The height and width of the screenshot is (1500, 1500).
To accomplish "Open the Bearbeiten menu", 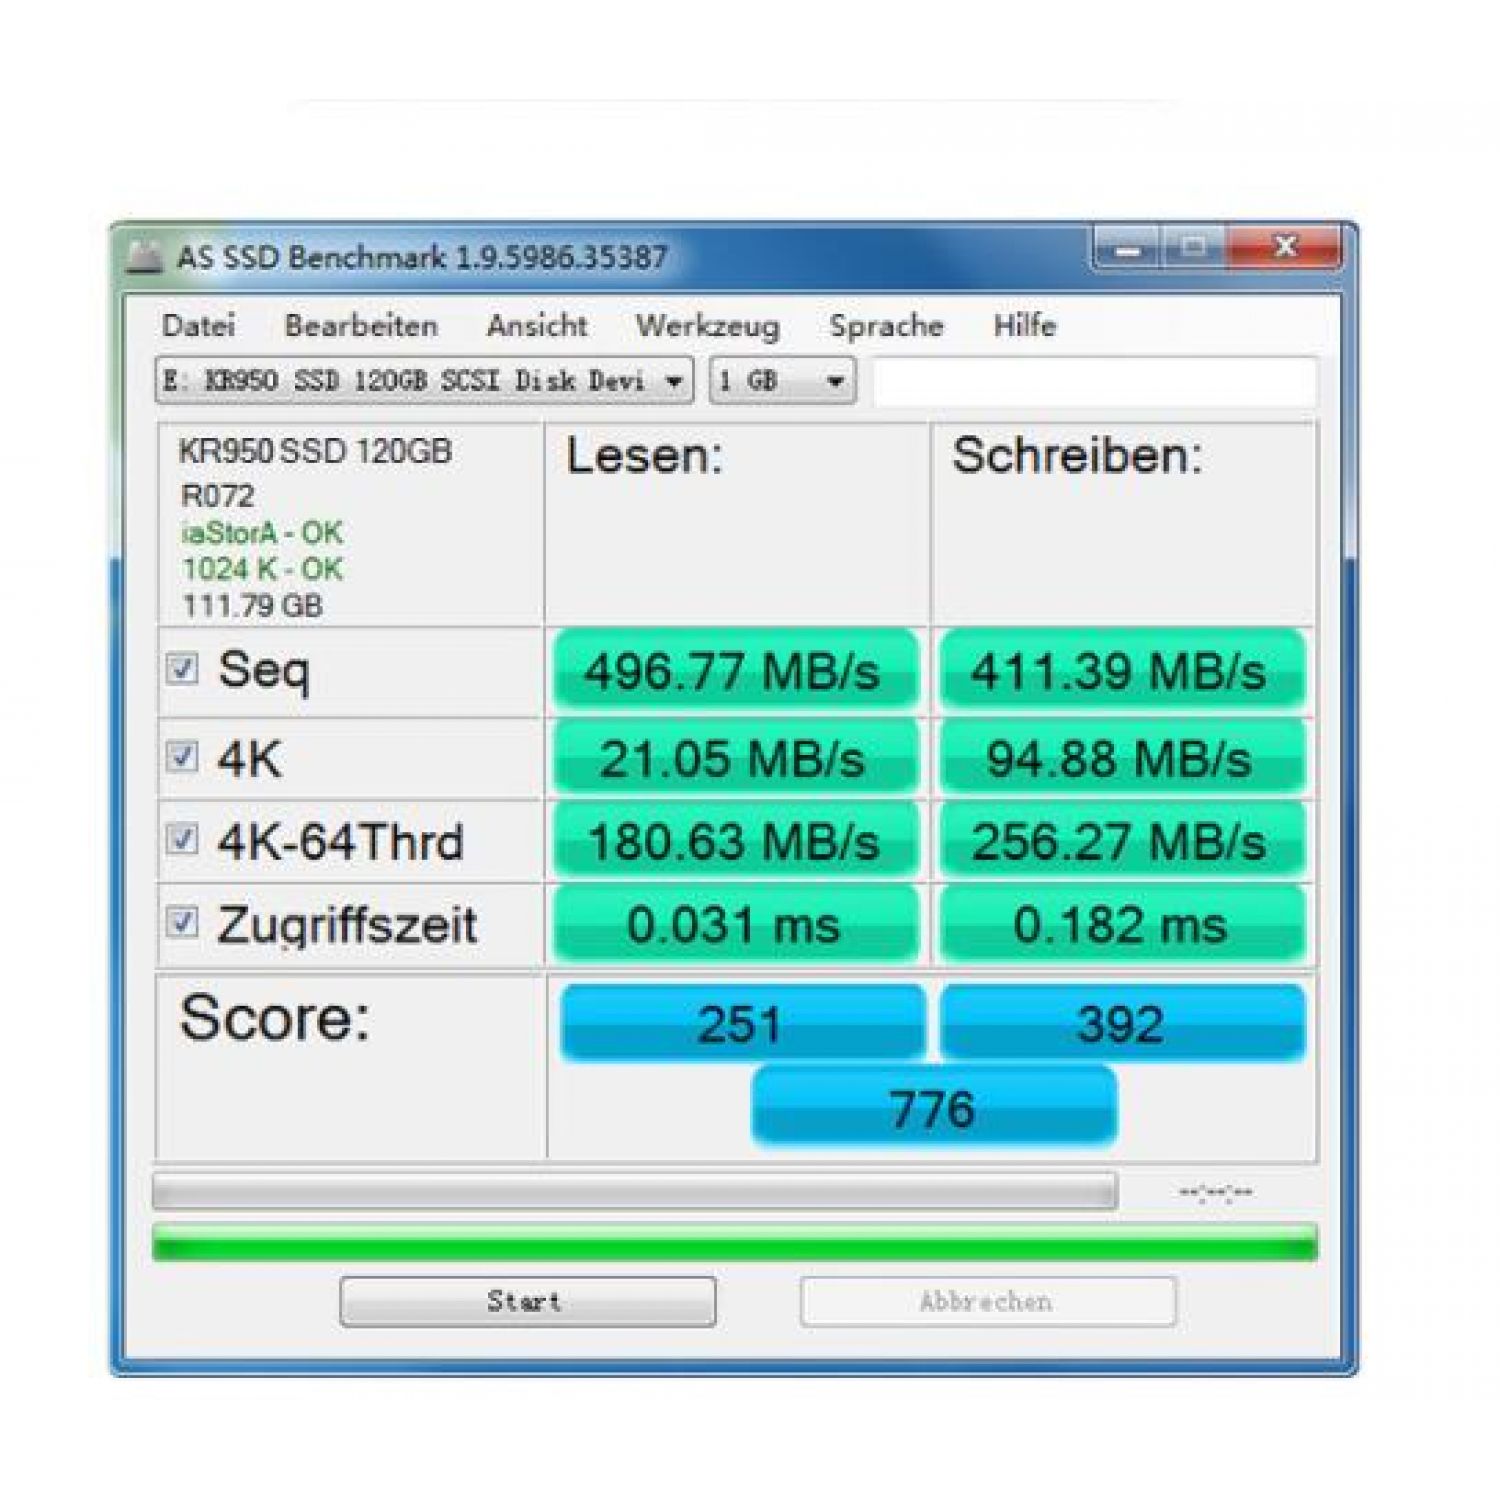I will coord(361,326).
